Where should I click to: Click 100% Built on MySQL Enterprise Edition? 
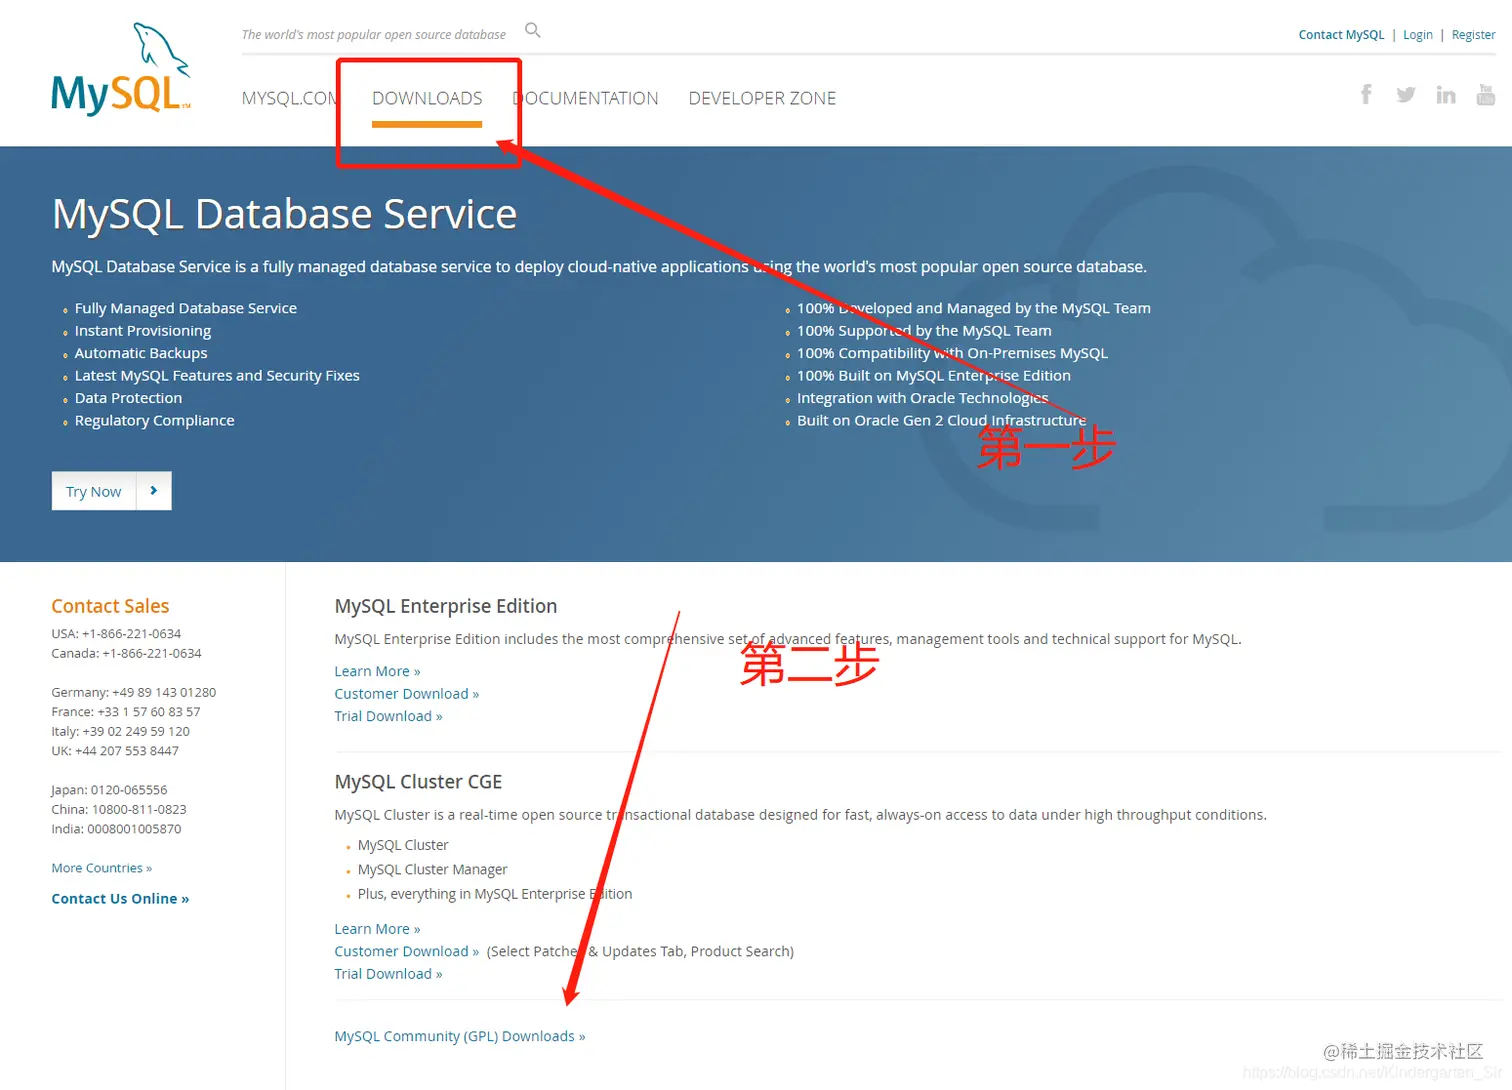pyautogui.click(x=934, y=376)
